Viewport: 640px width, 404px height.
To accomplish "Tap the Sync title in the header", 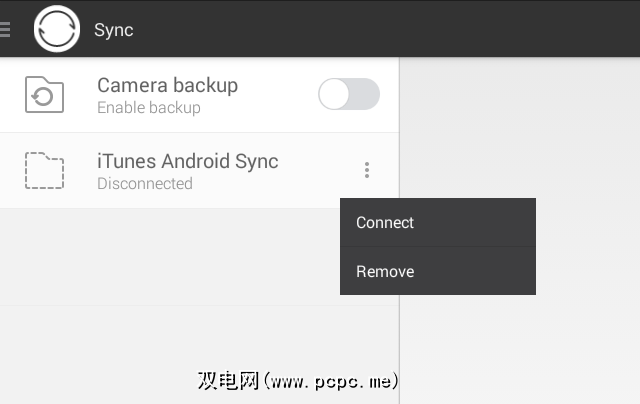I will 113,29.
